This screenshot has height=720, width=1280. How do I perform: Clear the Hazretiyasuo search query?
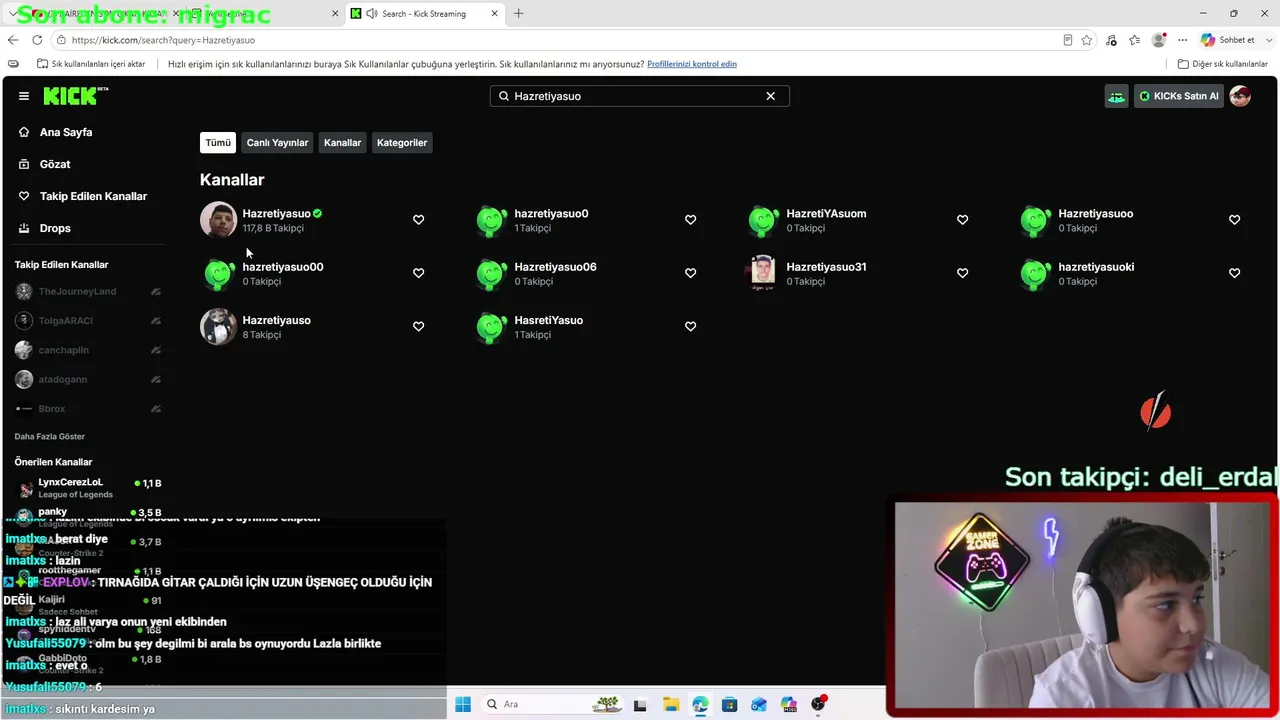coord(770,96)
